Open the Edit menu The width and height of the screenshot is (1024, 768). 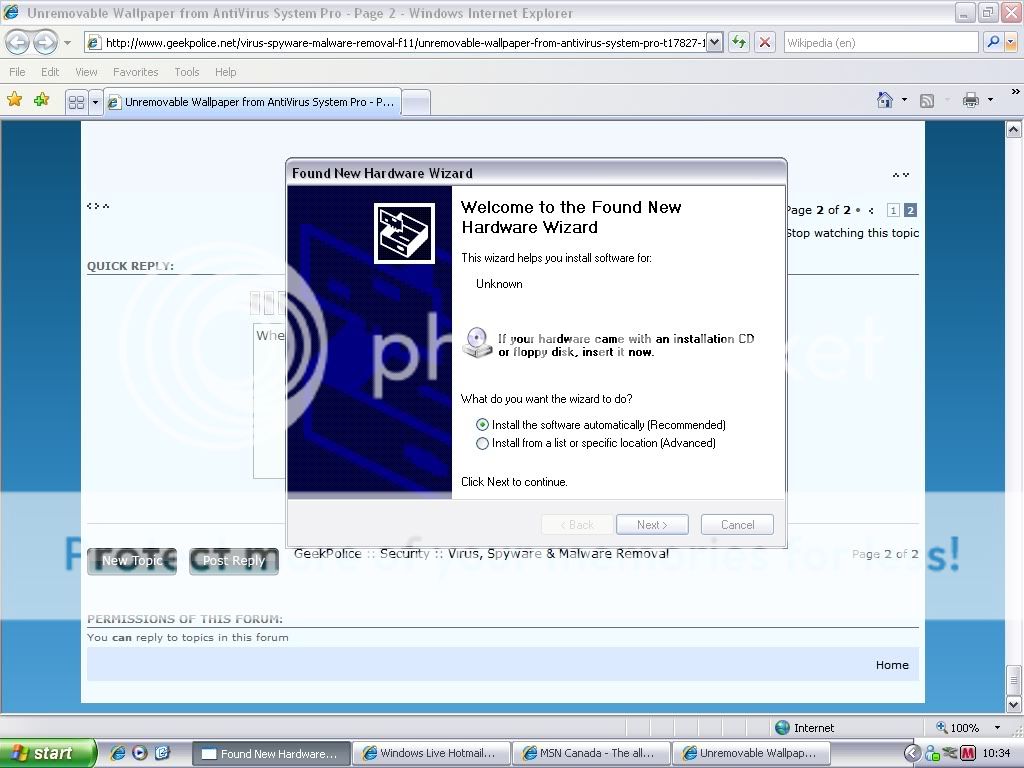click(x=50, y=72)
